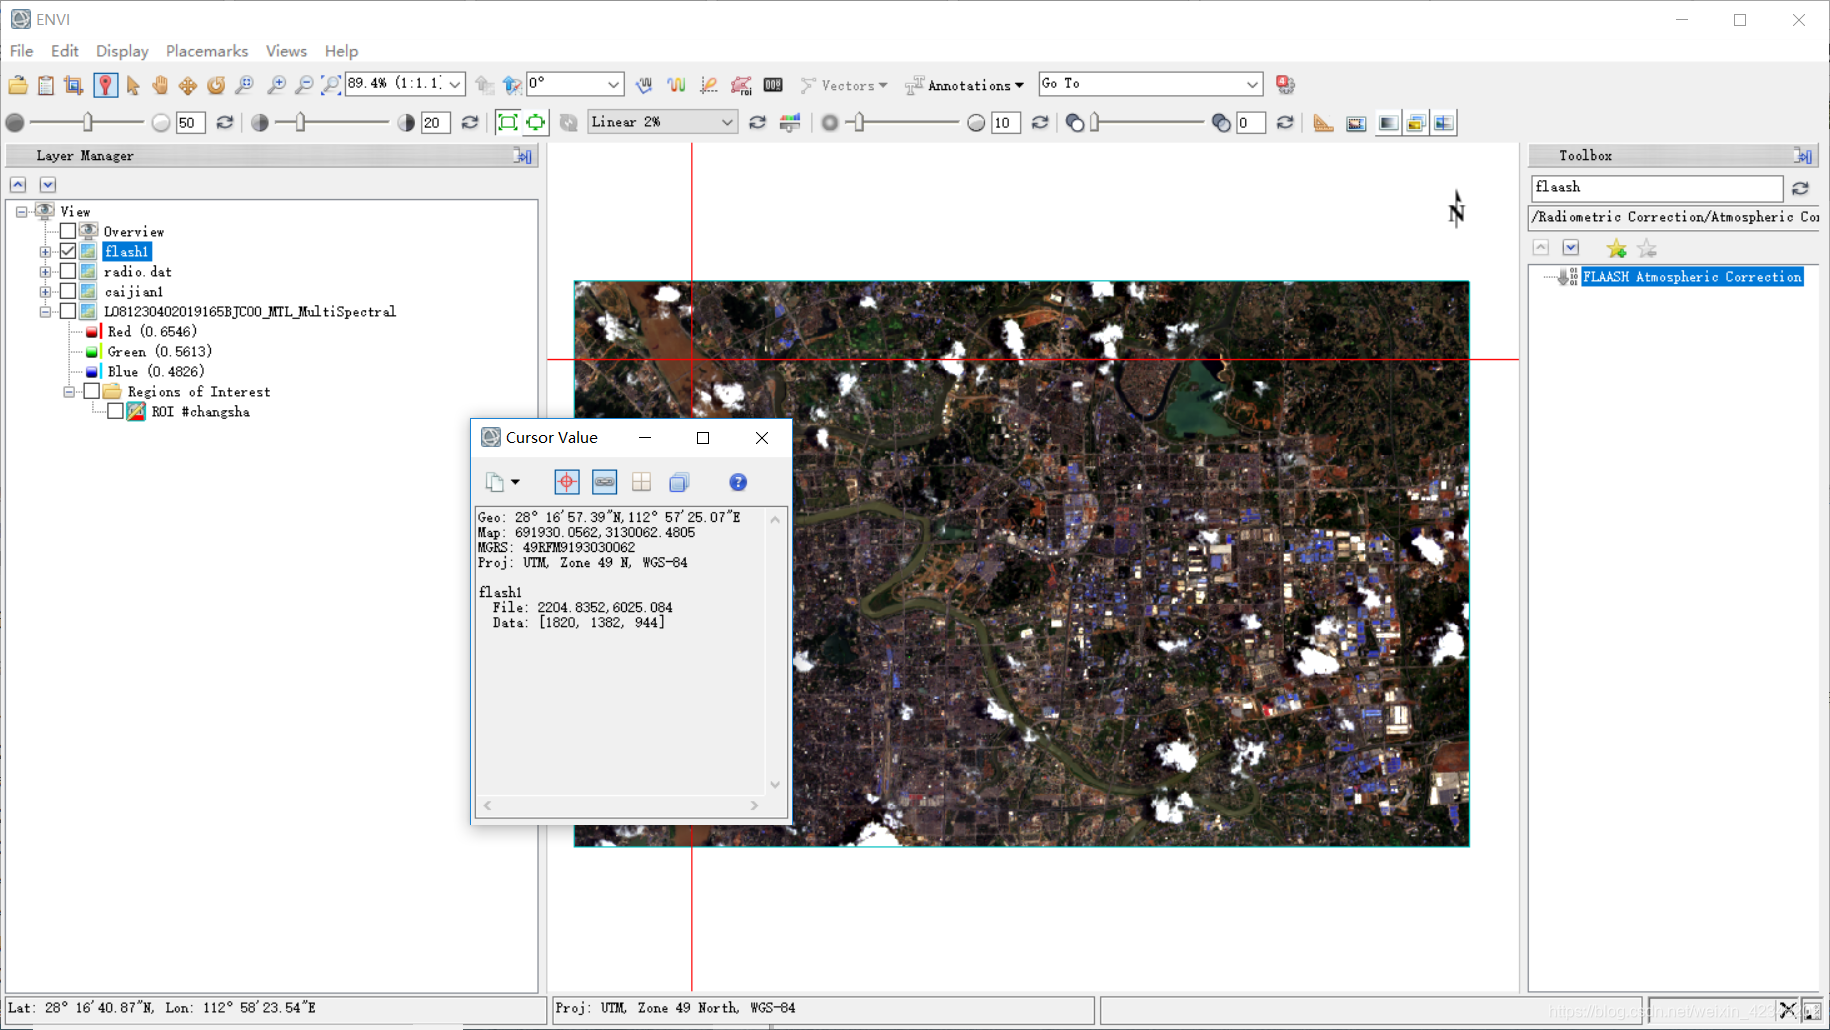Open the histogram stretch icon
This screenshot has height=1030, width=1830.
coord(790,123)
